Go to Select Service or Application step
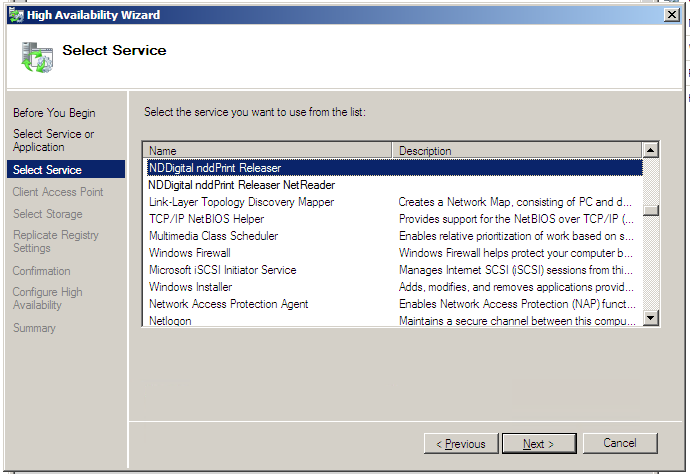This screenshot has width=690, height=474. [53, 140]
